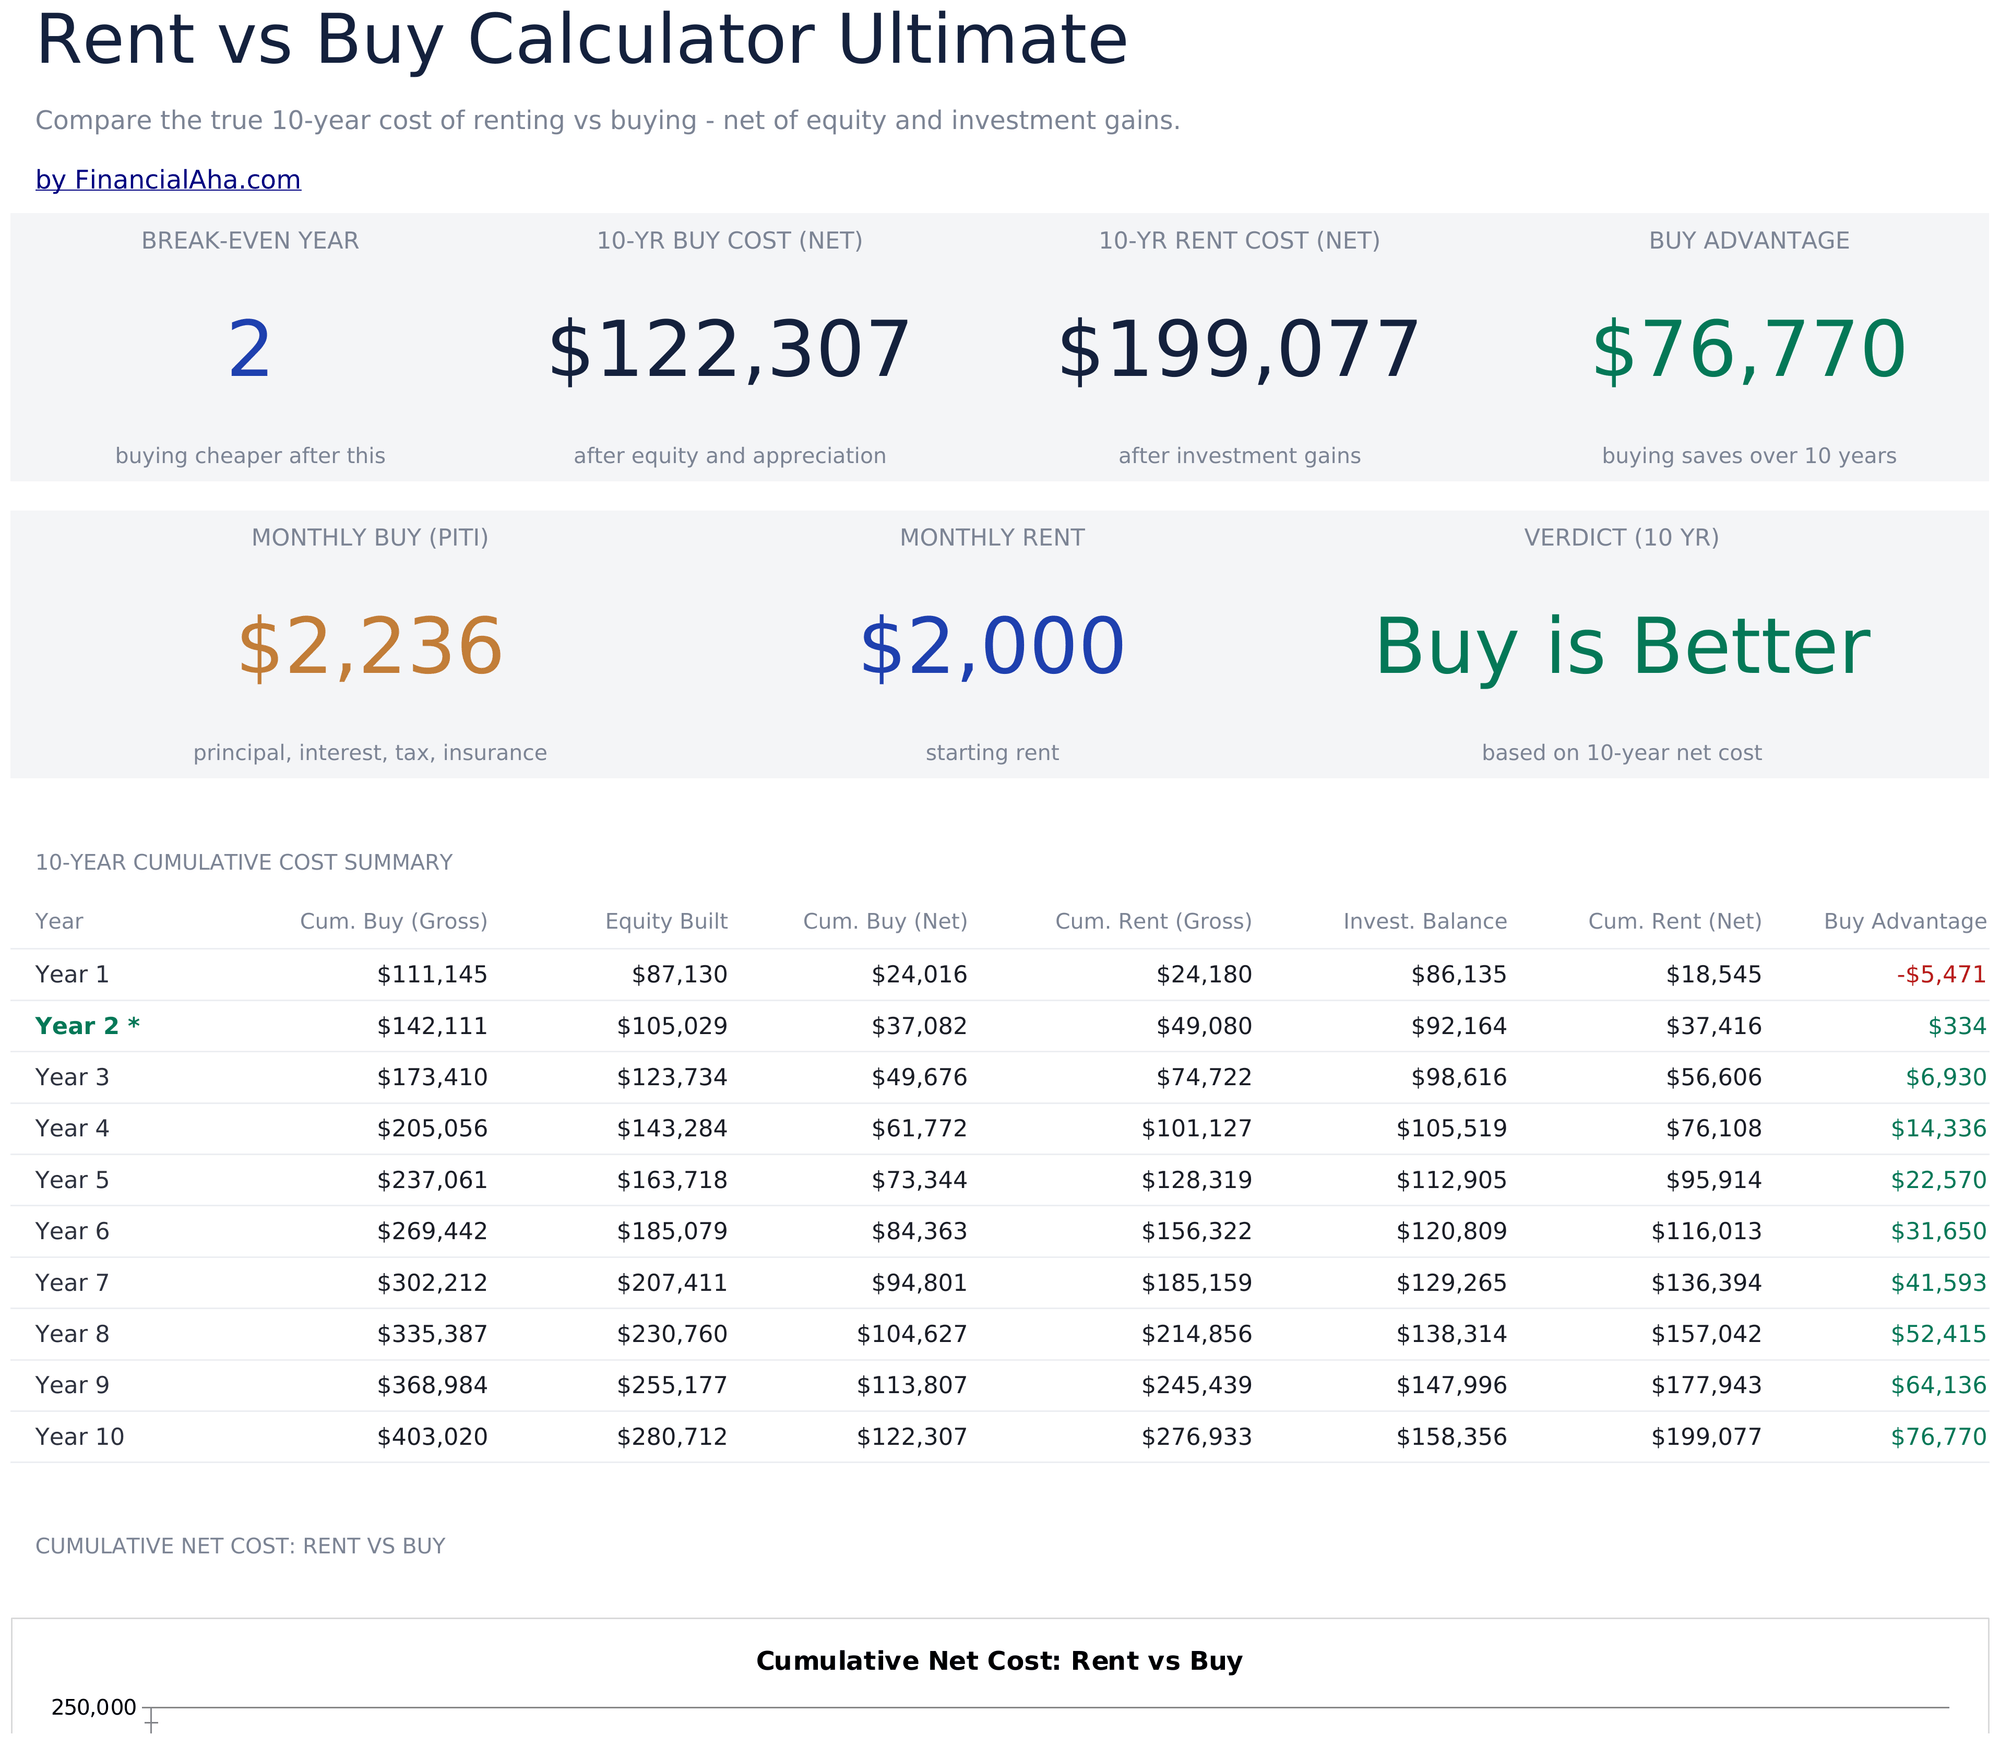Click the Break-Even Year value 2
Image resolution: width=2000 pixels, height=1744 pixels.
click(250, 351)
